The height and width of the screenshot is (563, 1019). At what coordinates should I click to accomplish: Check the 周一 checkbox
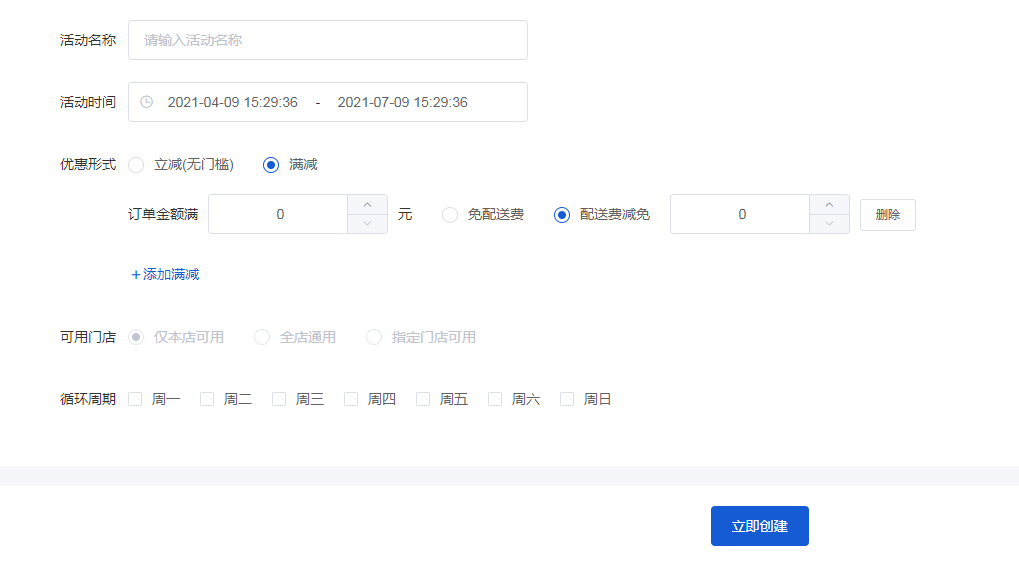[135, 399]
